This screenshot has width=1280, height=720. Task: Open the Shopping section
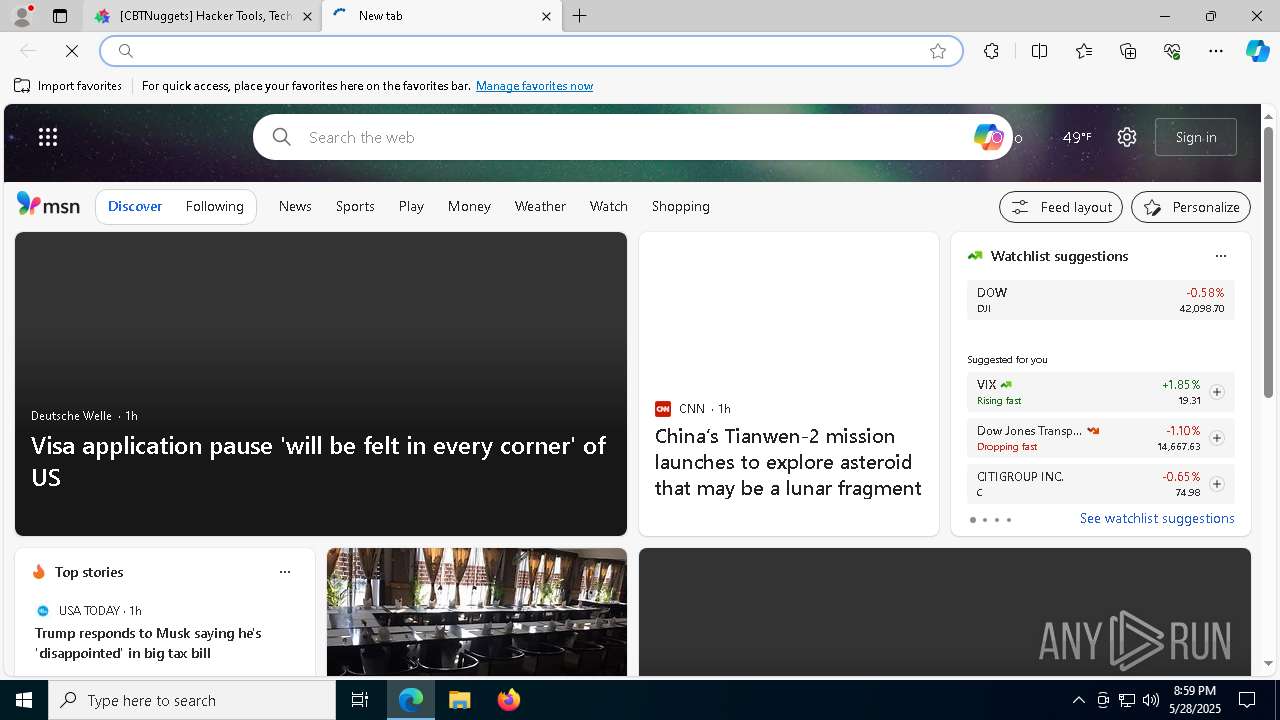[680, 206]
